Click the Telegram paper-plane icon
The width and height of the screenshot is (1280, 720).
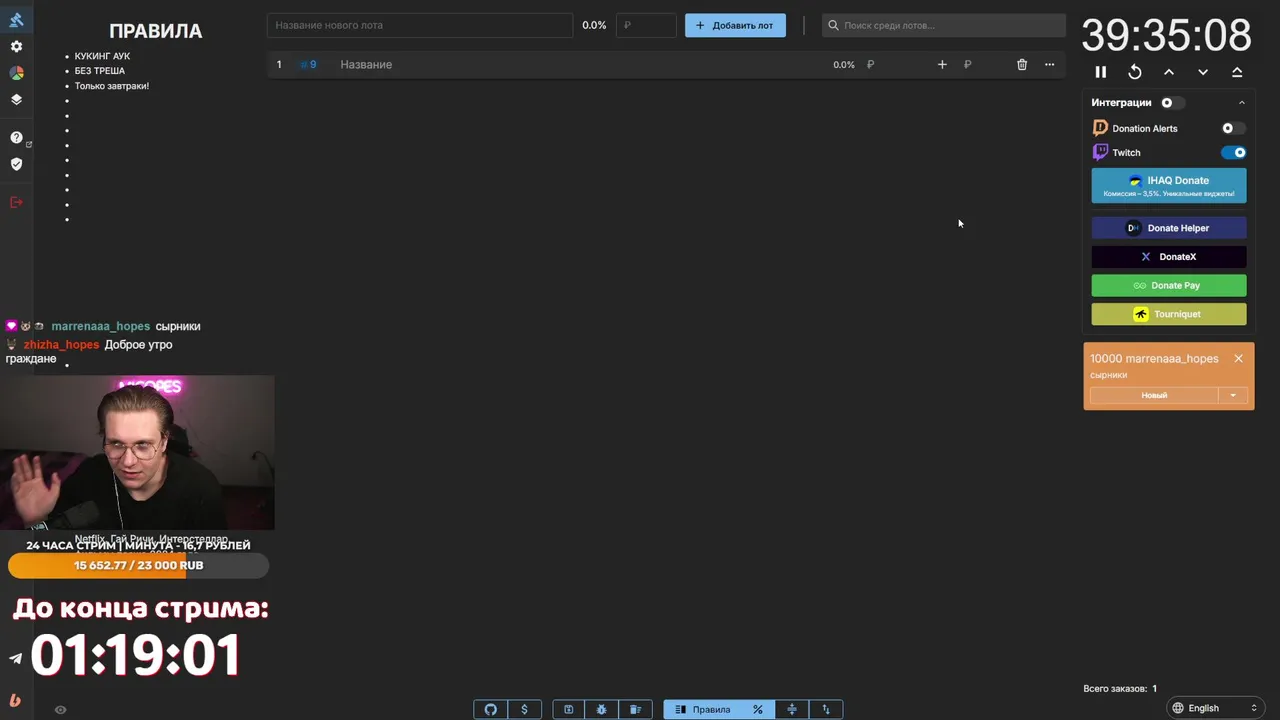click(x=15, y=658)
